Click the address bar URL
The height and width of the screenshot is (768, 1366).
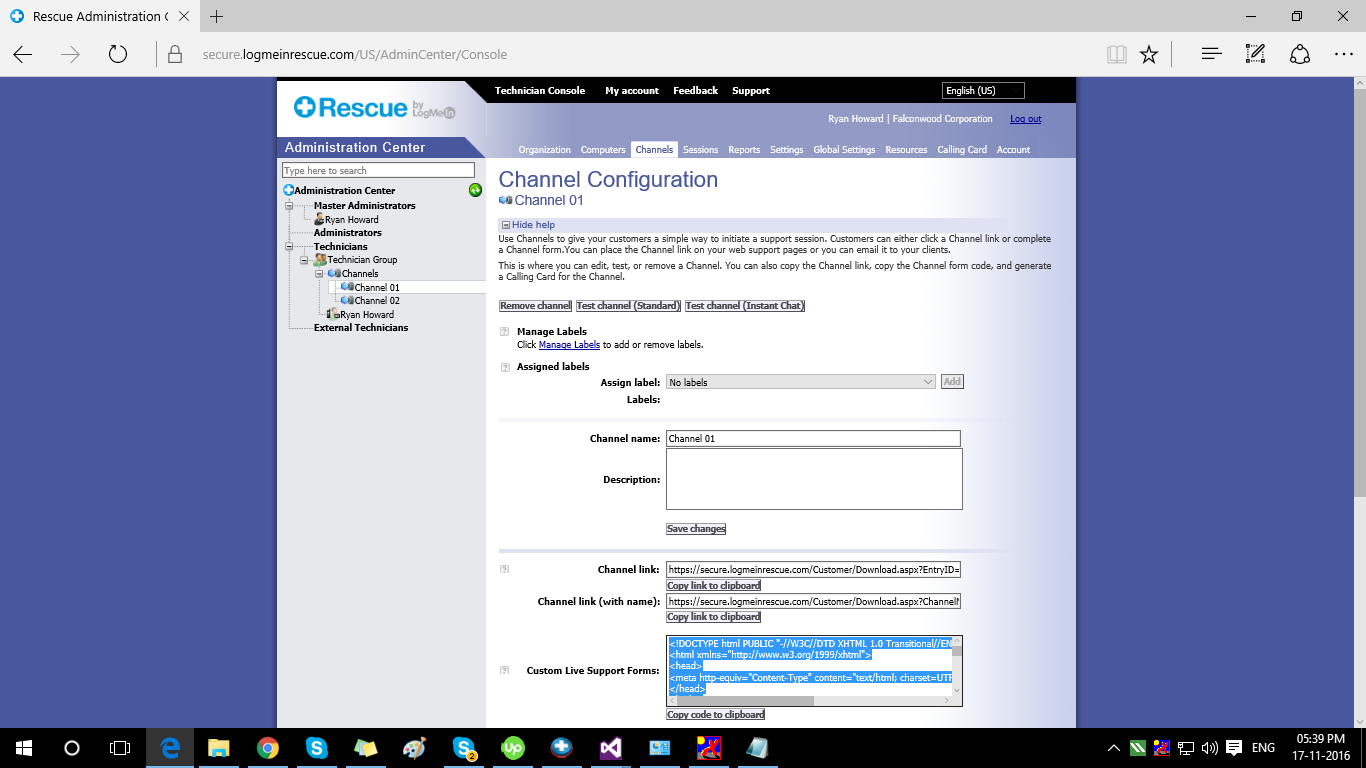point(355,55)
